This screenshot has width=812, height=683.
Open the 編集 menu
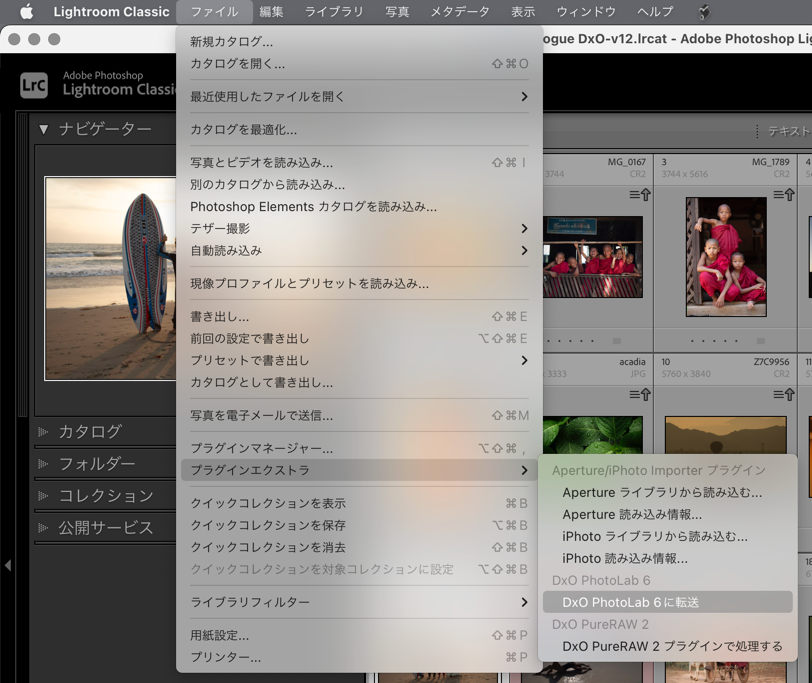(271, 11)
